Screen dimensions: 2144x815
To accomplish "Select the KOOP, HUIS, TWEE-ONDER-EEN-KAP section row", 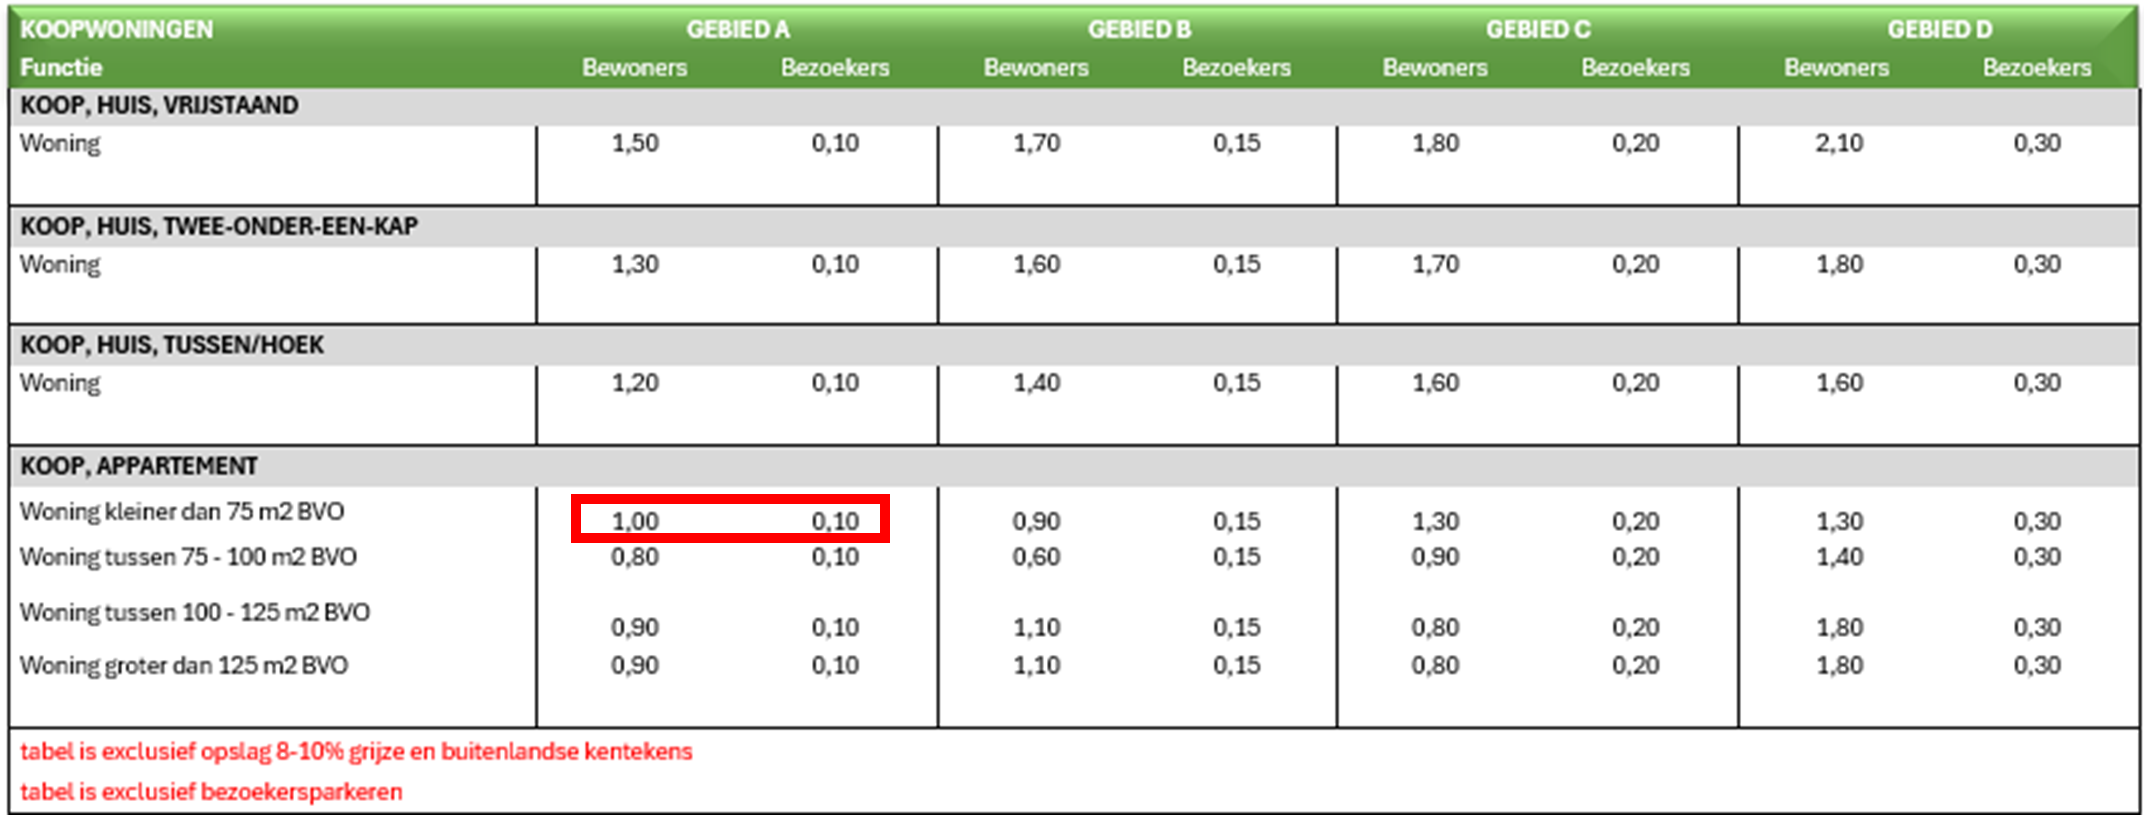I will tap(219, 226).
